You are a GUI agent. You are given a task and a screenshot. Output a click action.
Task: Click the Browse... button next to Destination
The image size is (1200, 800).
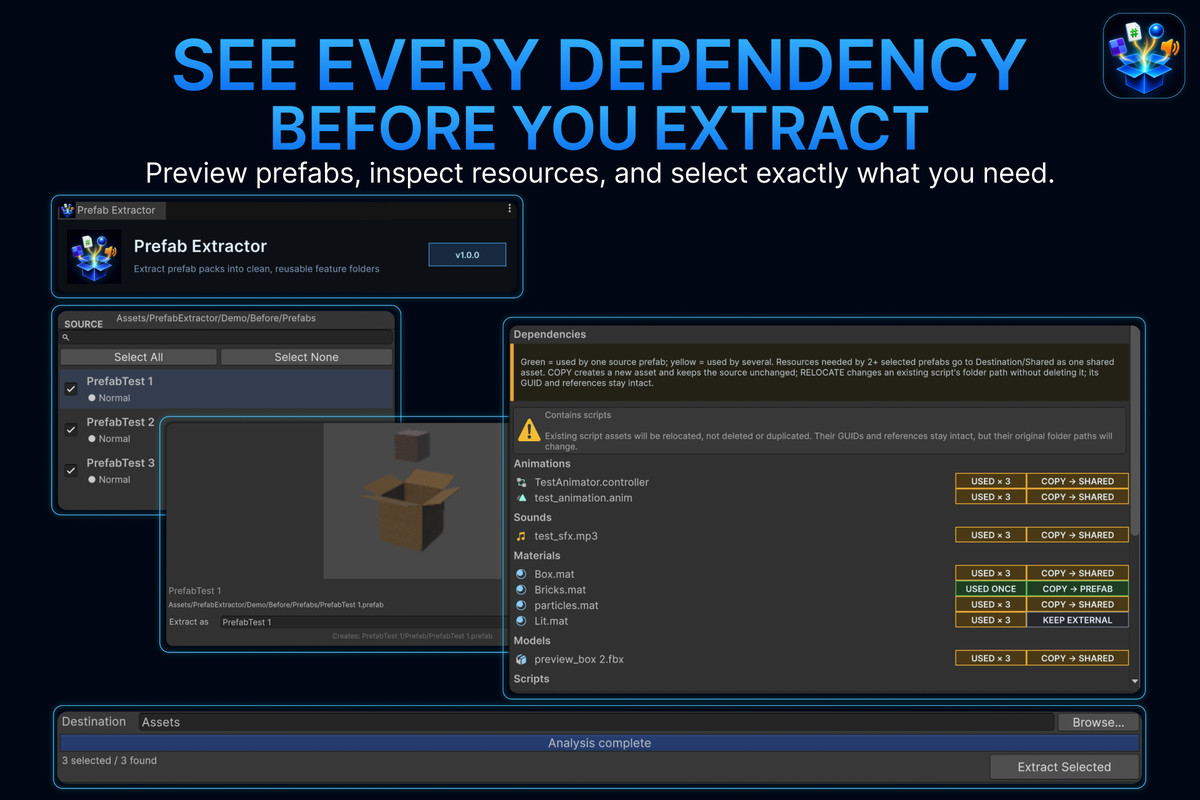(x=1098, y=722)
